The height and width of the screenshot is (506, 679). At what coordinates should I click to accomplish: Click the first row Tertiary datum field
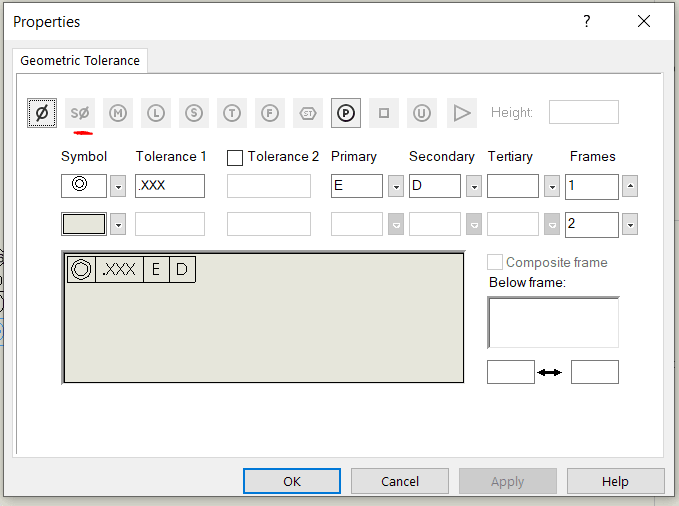513,186
